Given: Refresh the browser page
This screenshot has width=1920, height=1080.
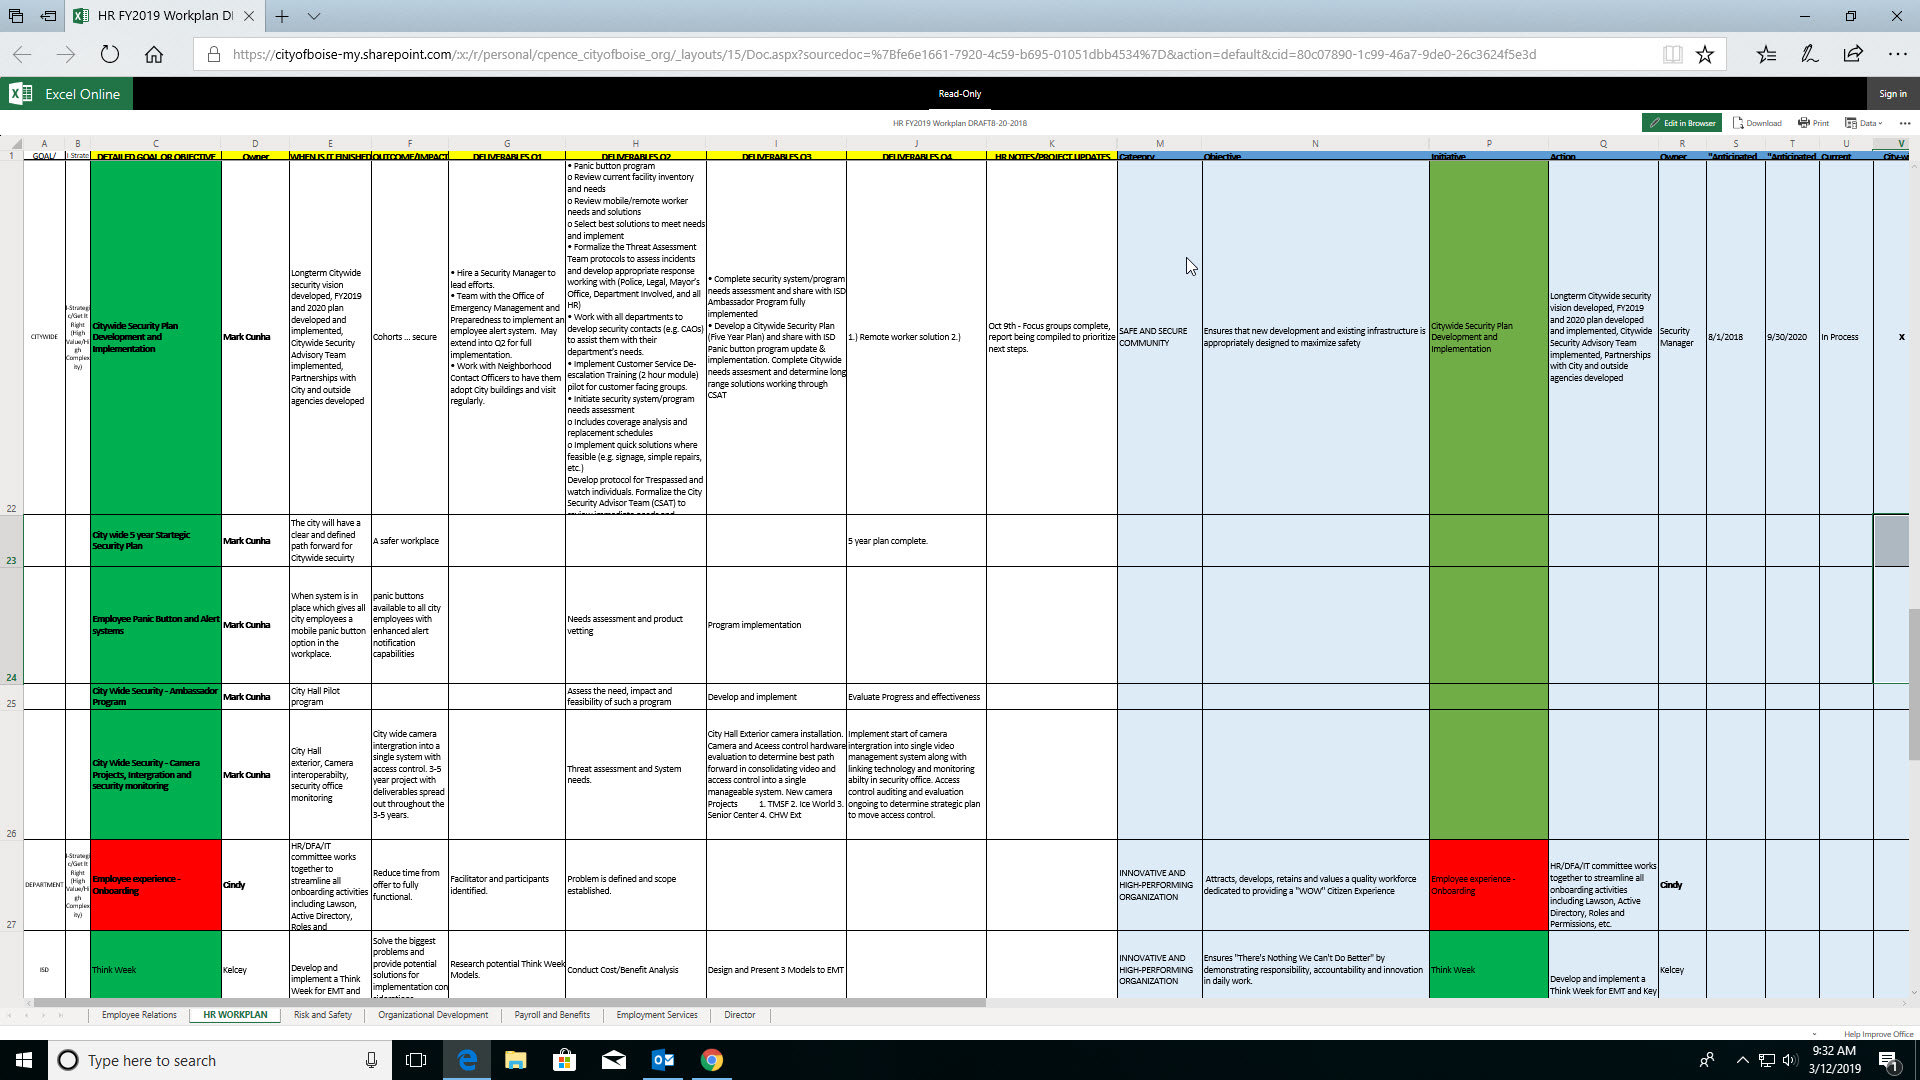Looking at the screenshot, I should point(110,55).
